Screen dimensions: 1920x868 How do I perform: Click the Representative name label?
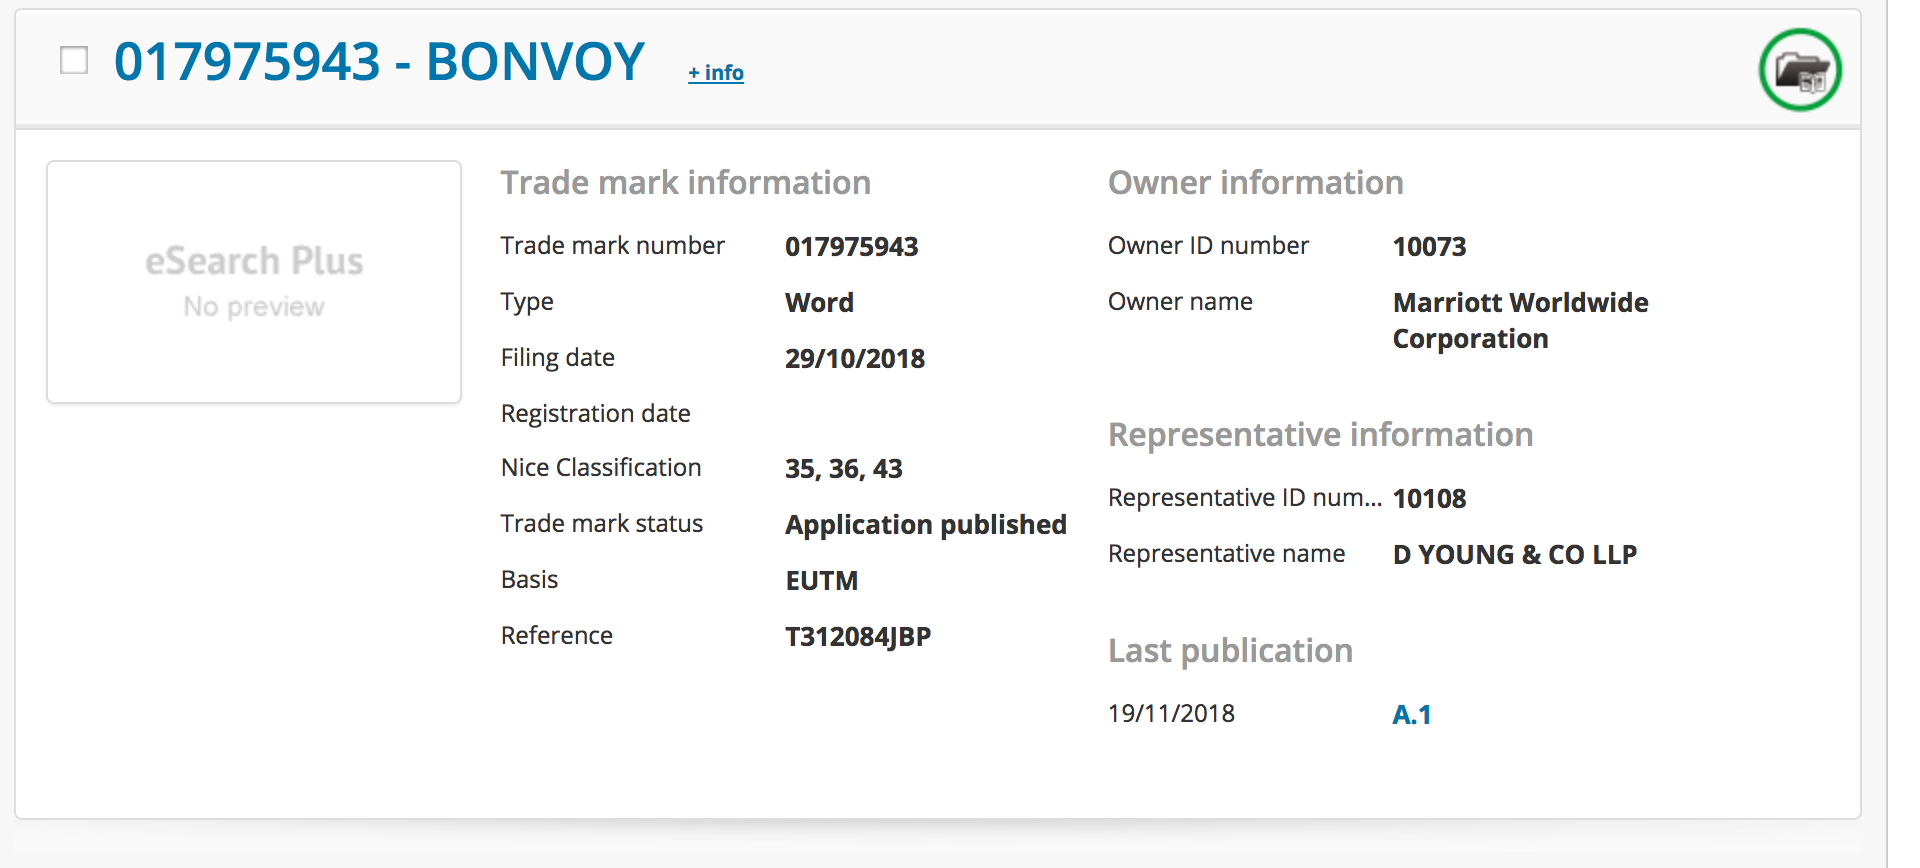(1227, 553)
